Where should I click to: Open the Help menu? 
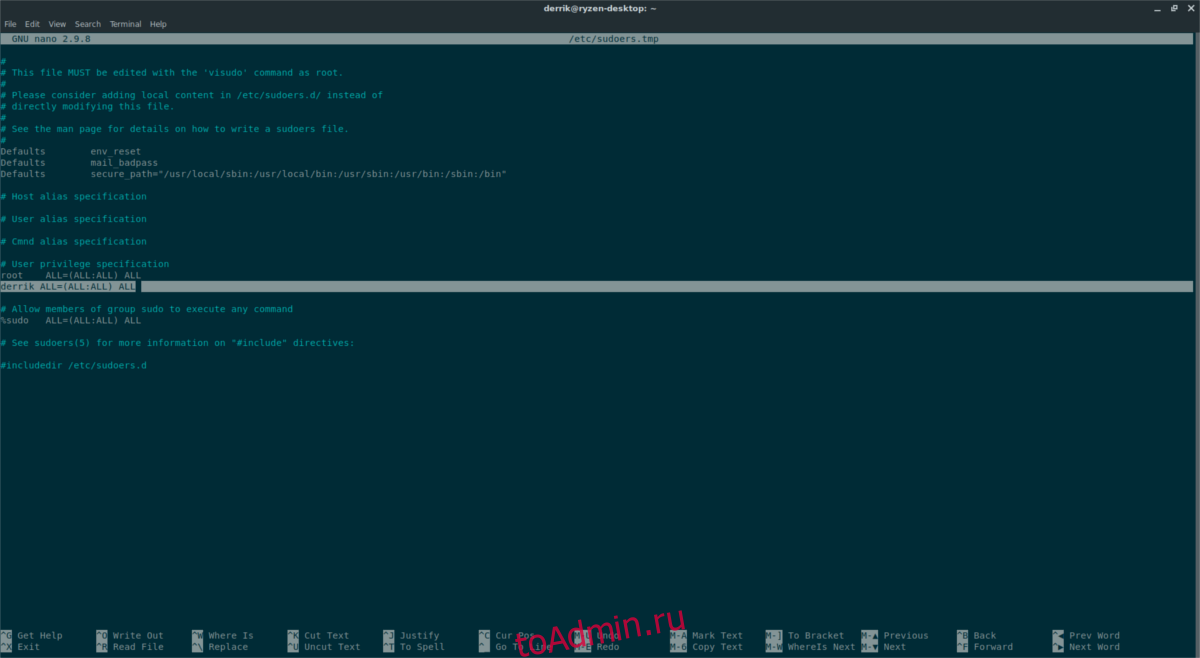pos(158,23)
